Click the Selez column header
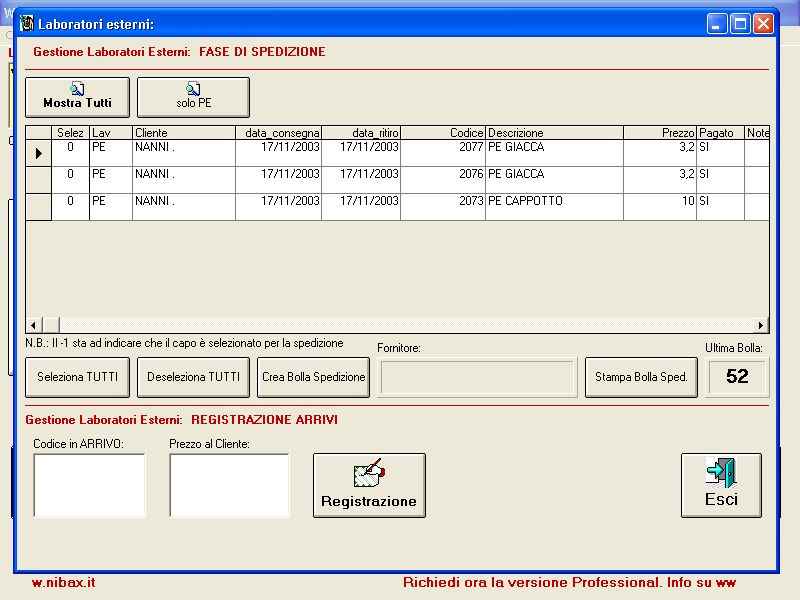Viewport: 800px width, 600px height. click(x=70, y=133)
